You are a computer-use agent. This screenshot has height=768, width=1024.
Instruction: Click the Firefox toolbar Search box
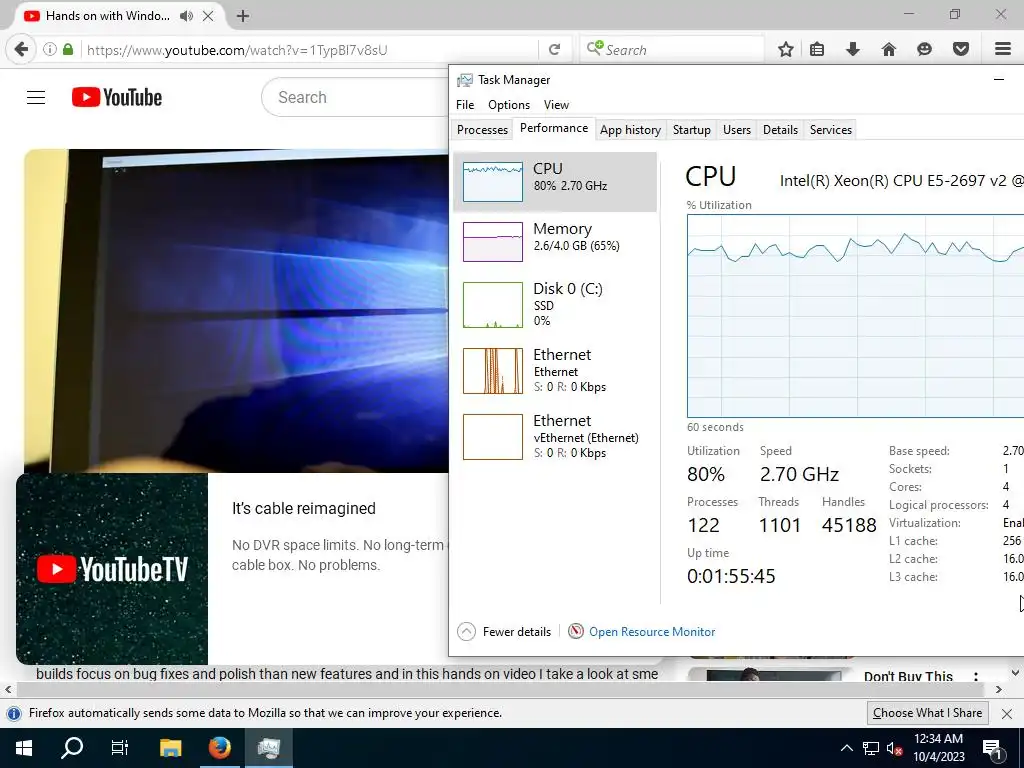[671, 50]
